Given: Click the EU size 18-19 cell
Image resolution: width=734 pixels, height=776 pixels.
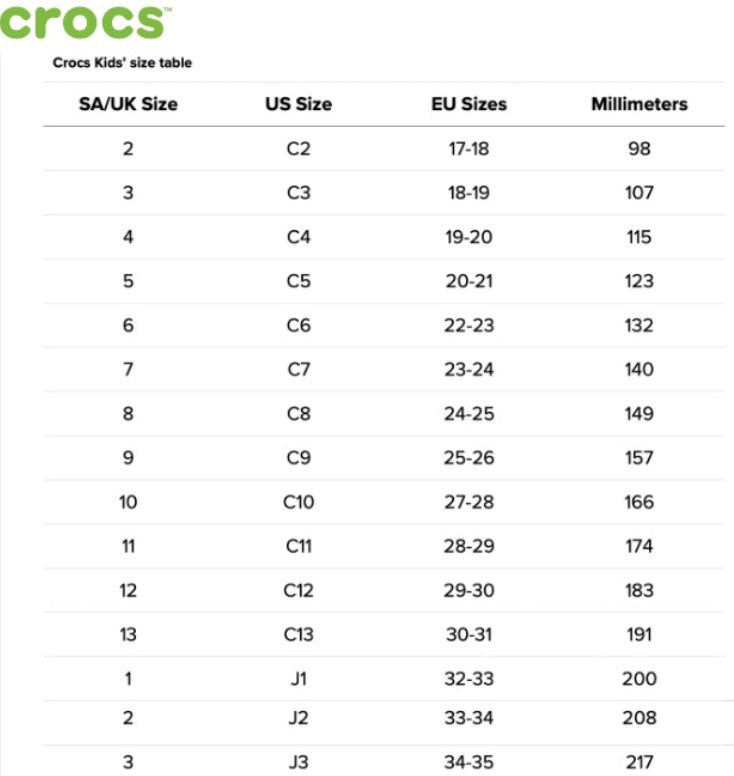Looking at the screenshot, I should click(469, 193).
